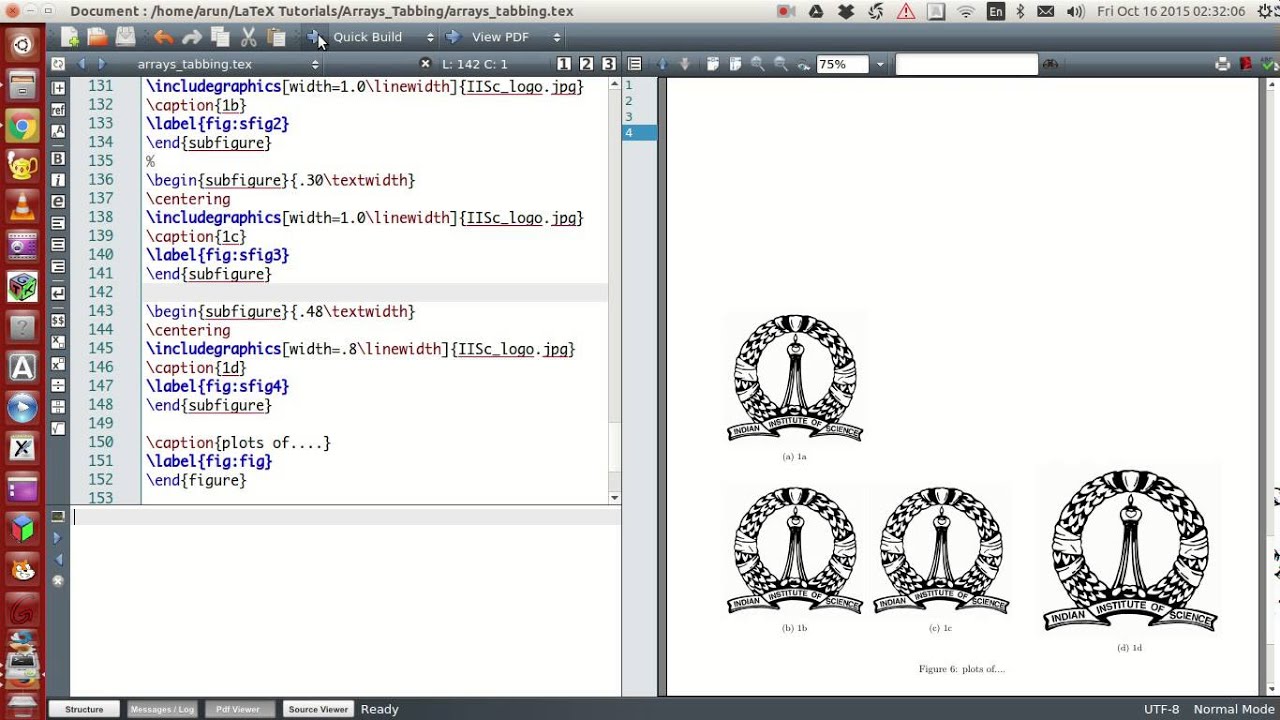Toggle the PDF pages list panel
Image resolution: width=1280 pixels, height=720 pixels.
(x=634, y=64)
